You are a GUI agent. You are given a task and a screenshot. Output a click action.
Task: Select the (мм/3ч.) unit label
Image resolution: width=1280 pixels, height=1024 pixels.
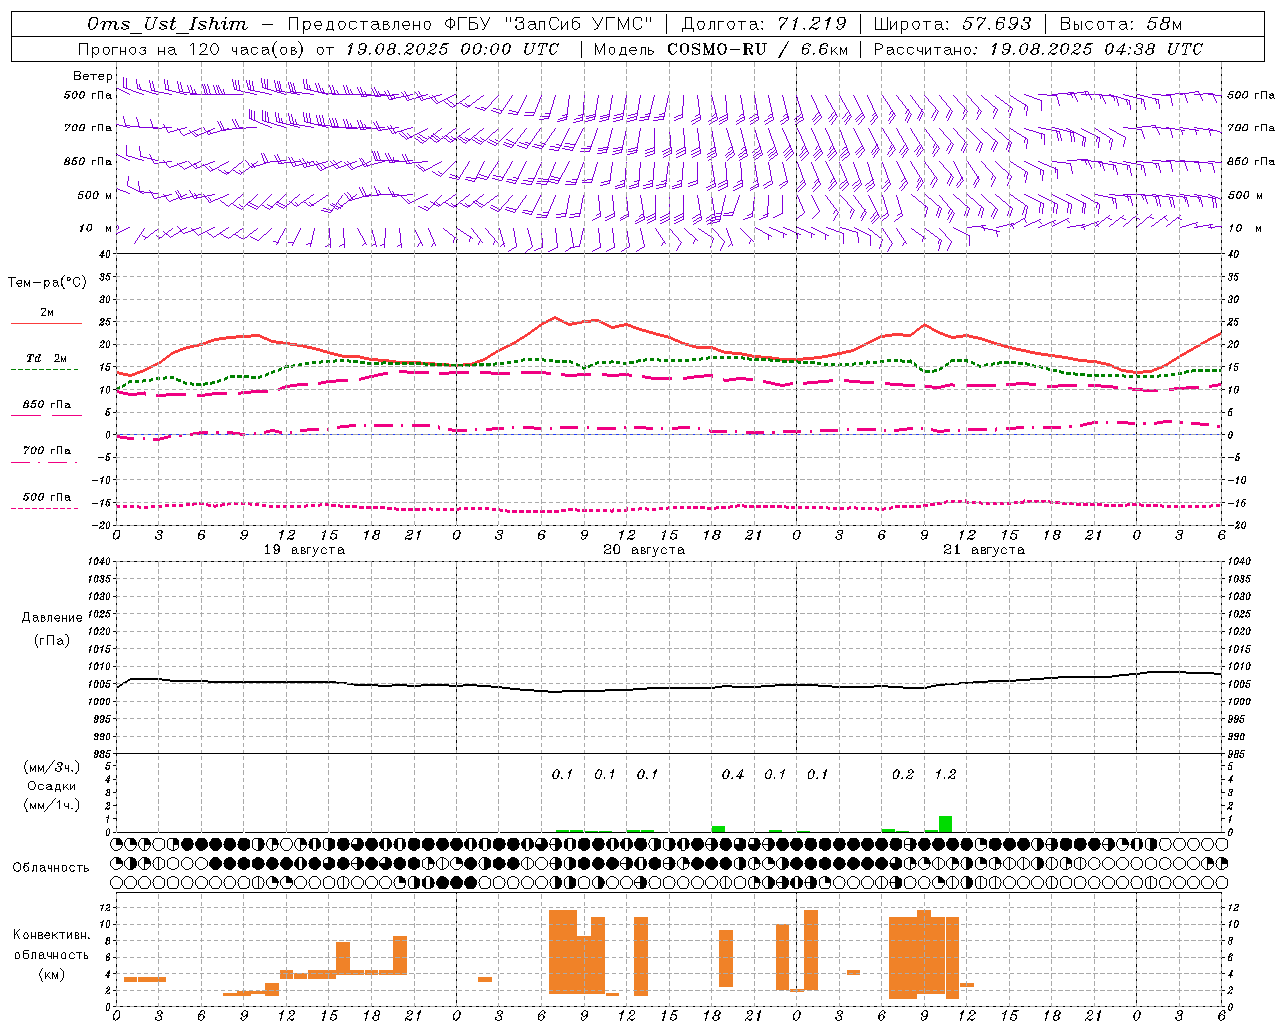click(52, 767)
